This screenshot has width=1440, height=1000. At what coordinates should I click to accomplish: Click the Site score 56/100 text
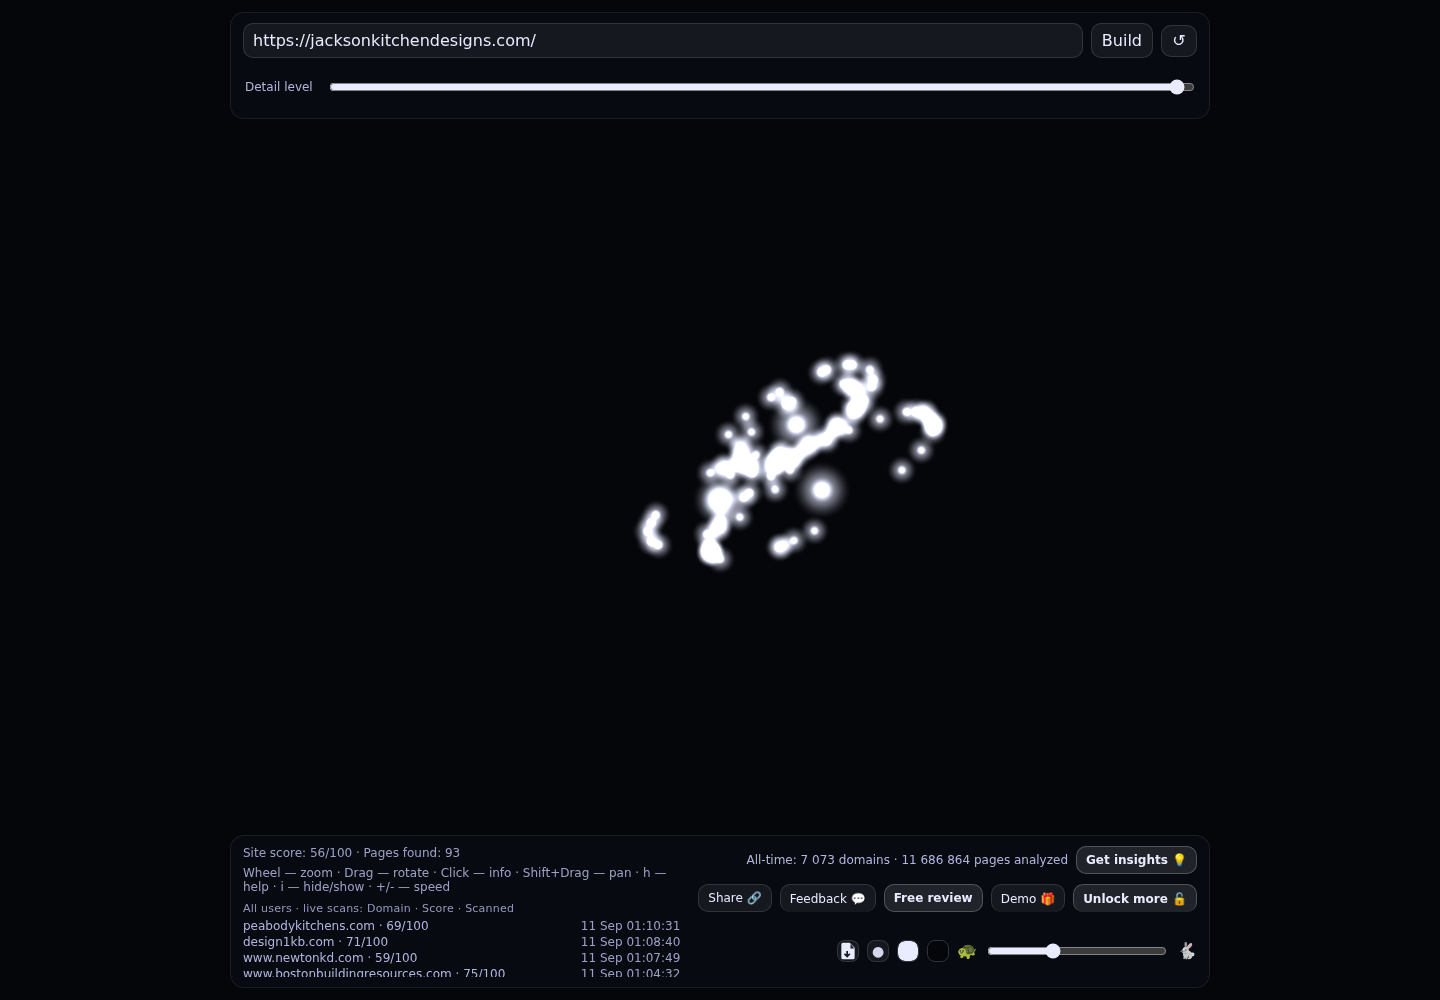pos(298,853)
